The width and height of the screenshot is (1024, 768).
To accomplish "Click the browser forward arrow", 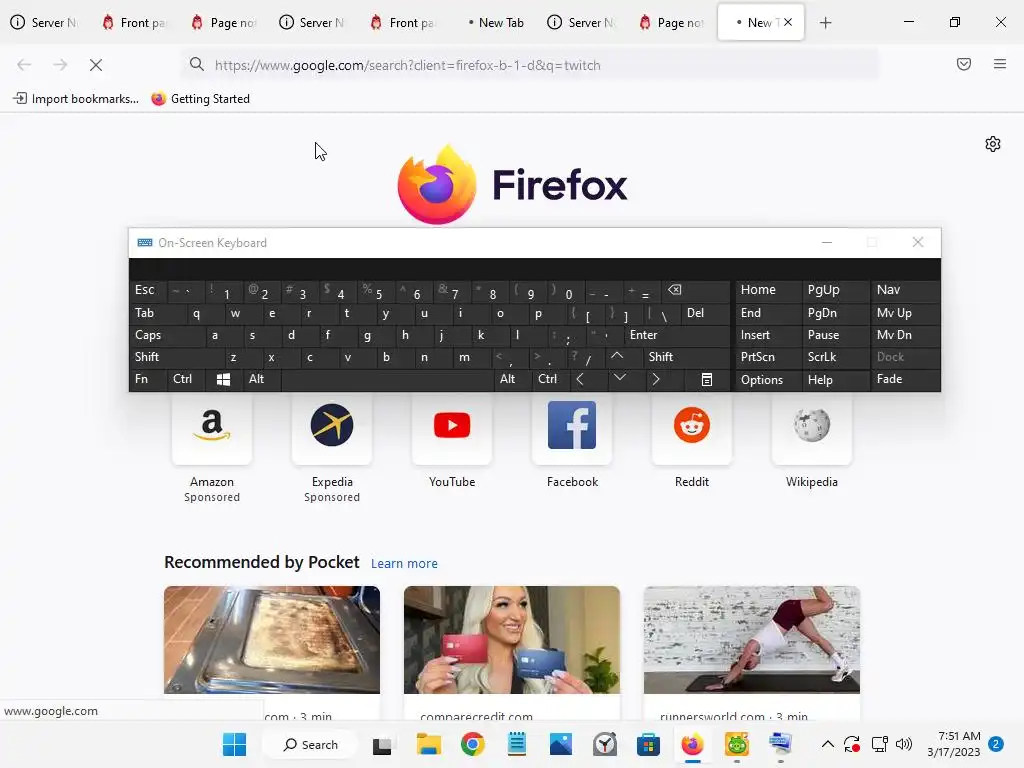I will [60, 65].
